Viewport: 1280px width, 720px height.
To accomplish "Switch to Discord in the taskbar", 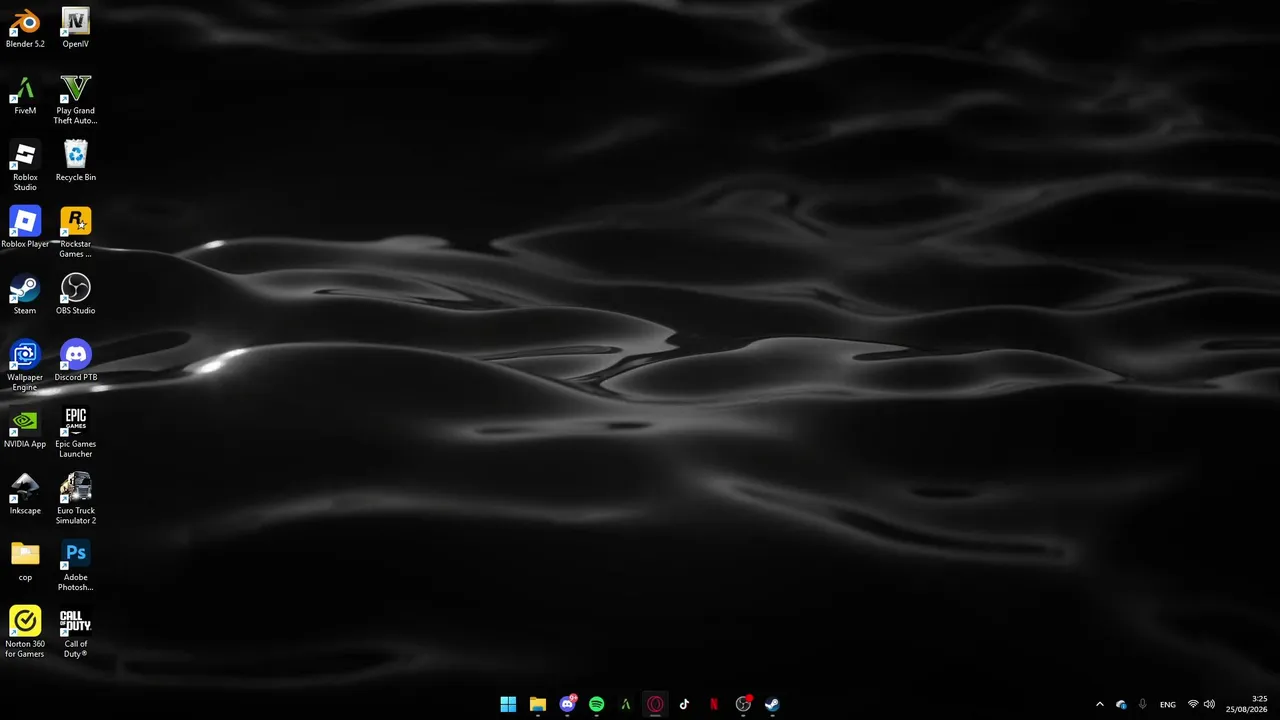I will [x=568, y=704].
